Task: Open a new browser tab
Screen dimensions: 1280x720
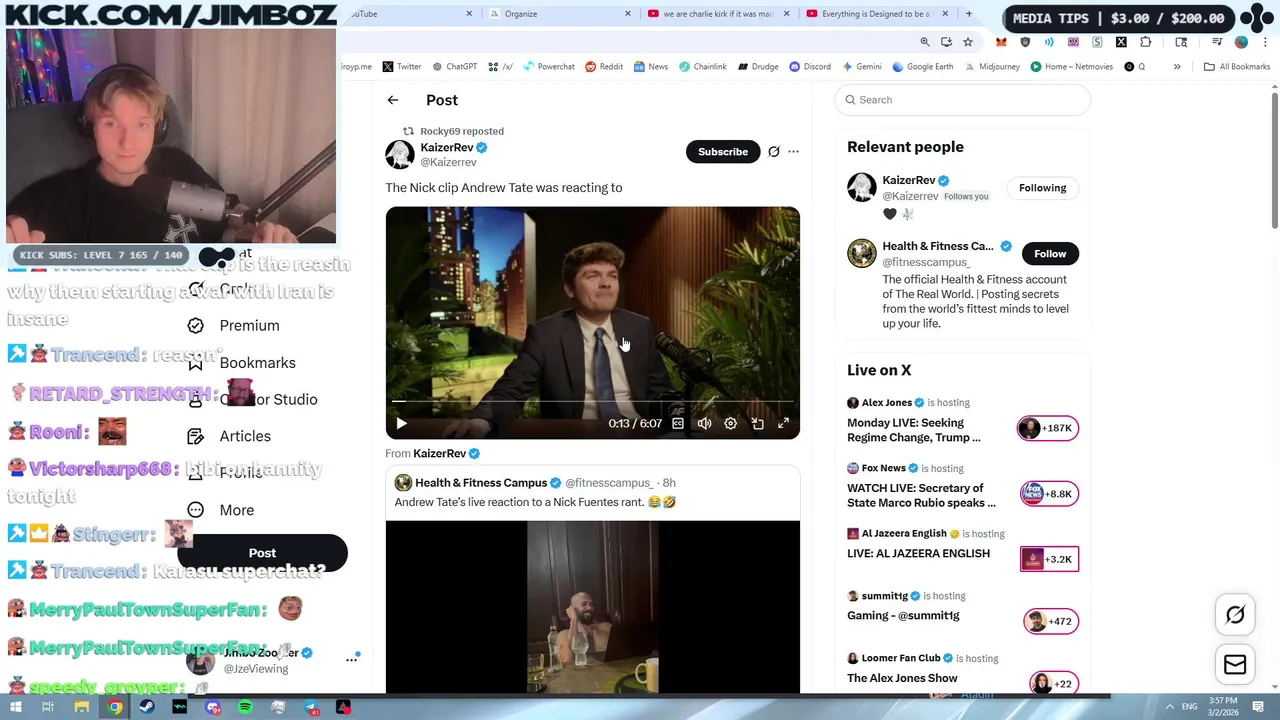Action: (x=968, y=14)
